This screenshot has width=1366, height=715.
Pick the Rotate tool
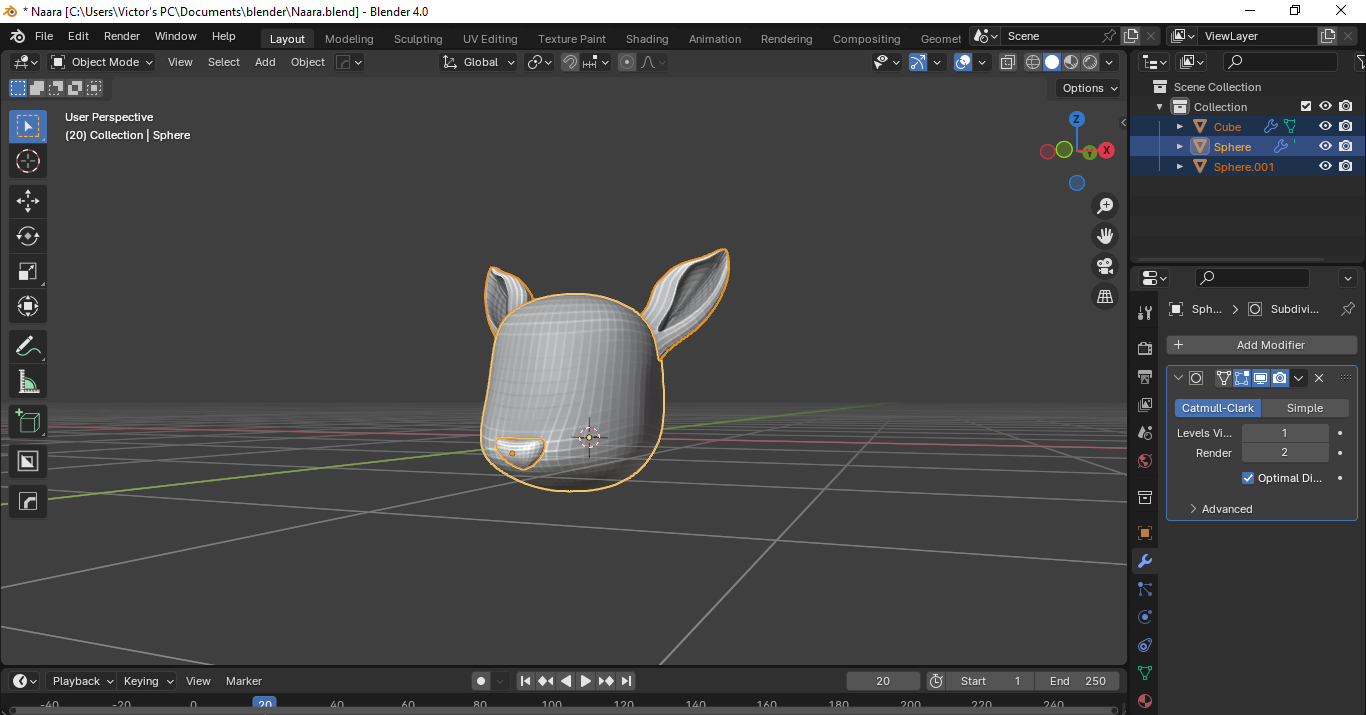[28, 236]
